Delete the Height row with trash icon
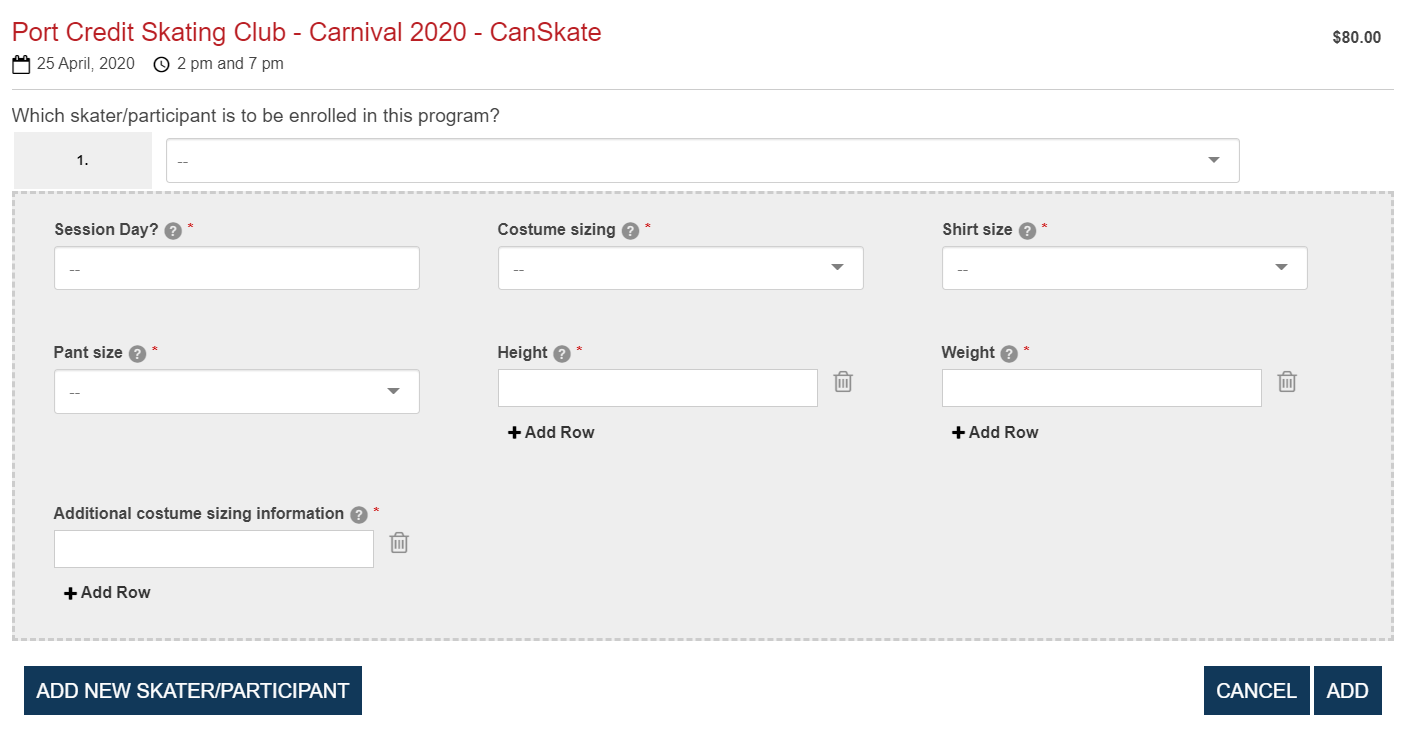The height and width of the screenshot is (735, 1406). (843, 381)
